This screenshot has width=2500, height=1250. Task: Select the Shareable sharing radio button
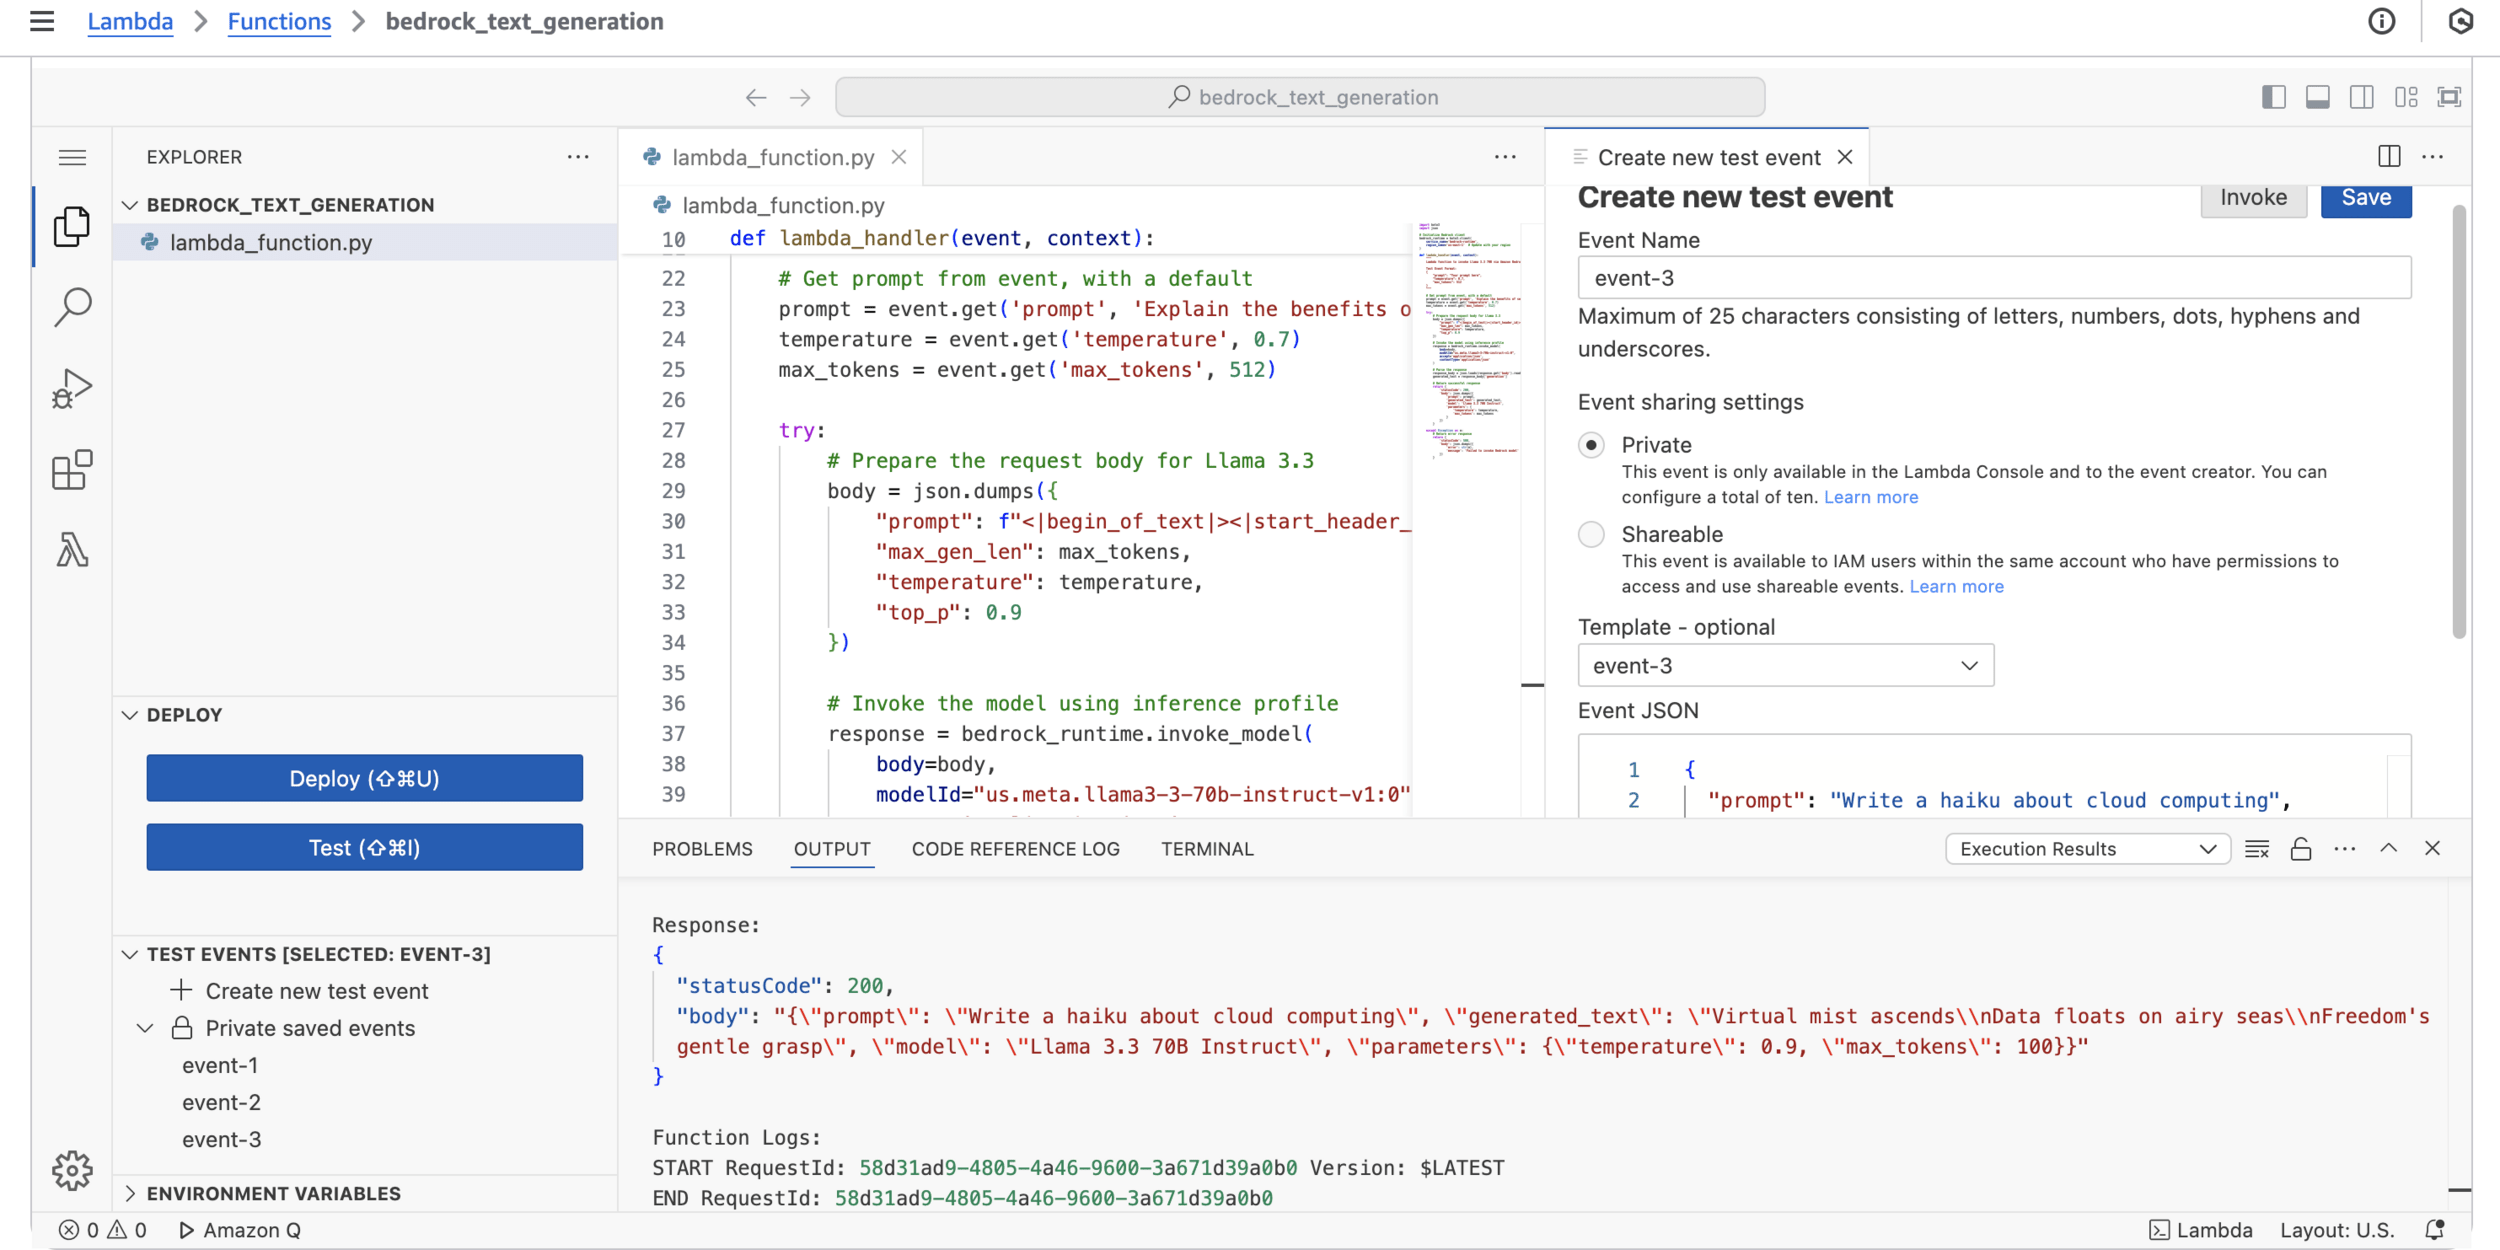click(x=1591, y=534)
